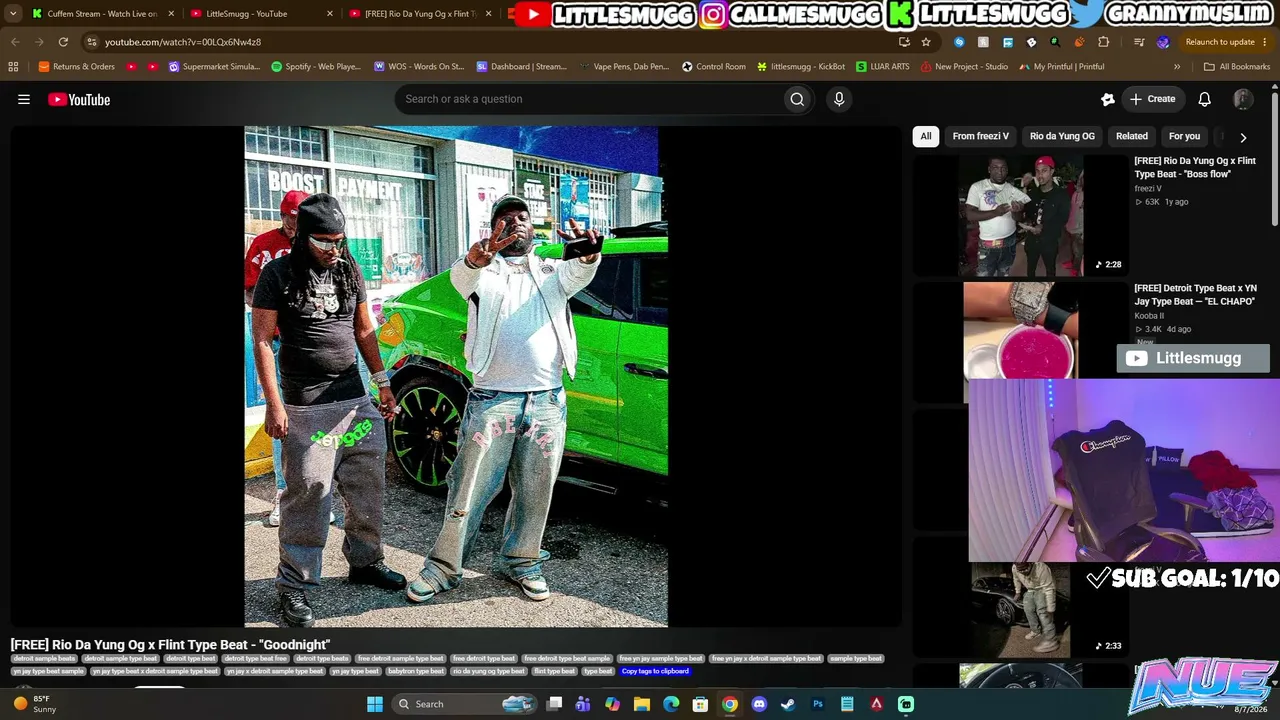This screenshot has width=1280, height=720.
Task: Open the Shazam extension icon
Action: click(x=960, y=42)
